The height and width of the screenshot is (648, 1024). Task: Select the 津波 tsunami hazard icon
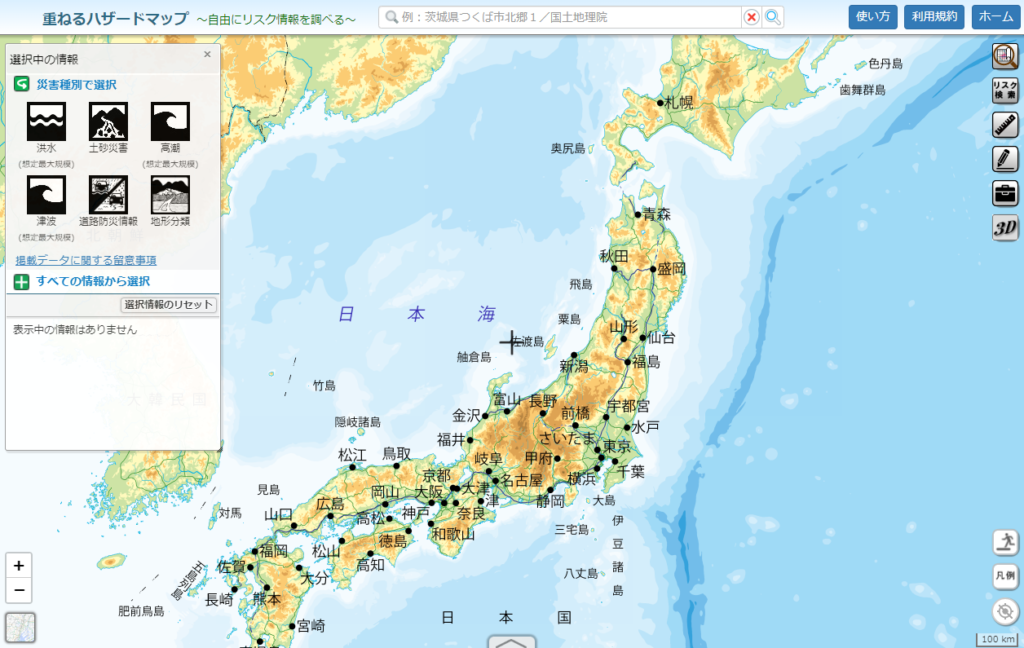coord(46,195)
